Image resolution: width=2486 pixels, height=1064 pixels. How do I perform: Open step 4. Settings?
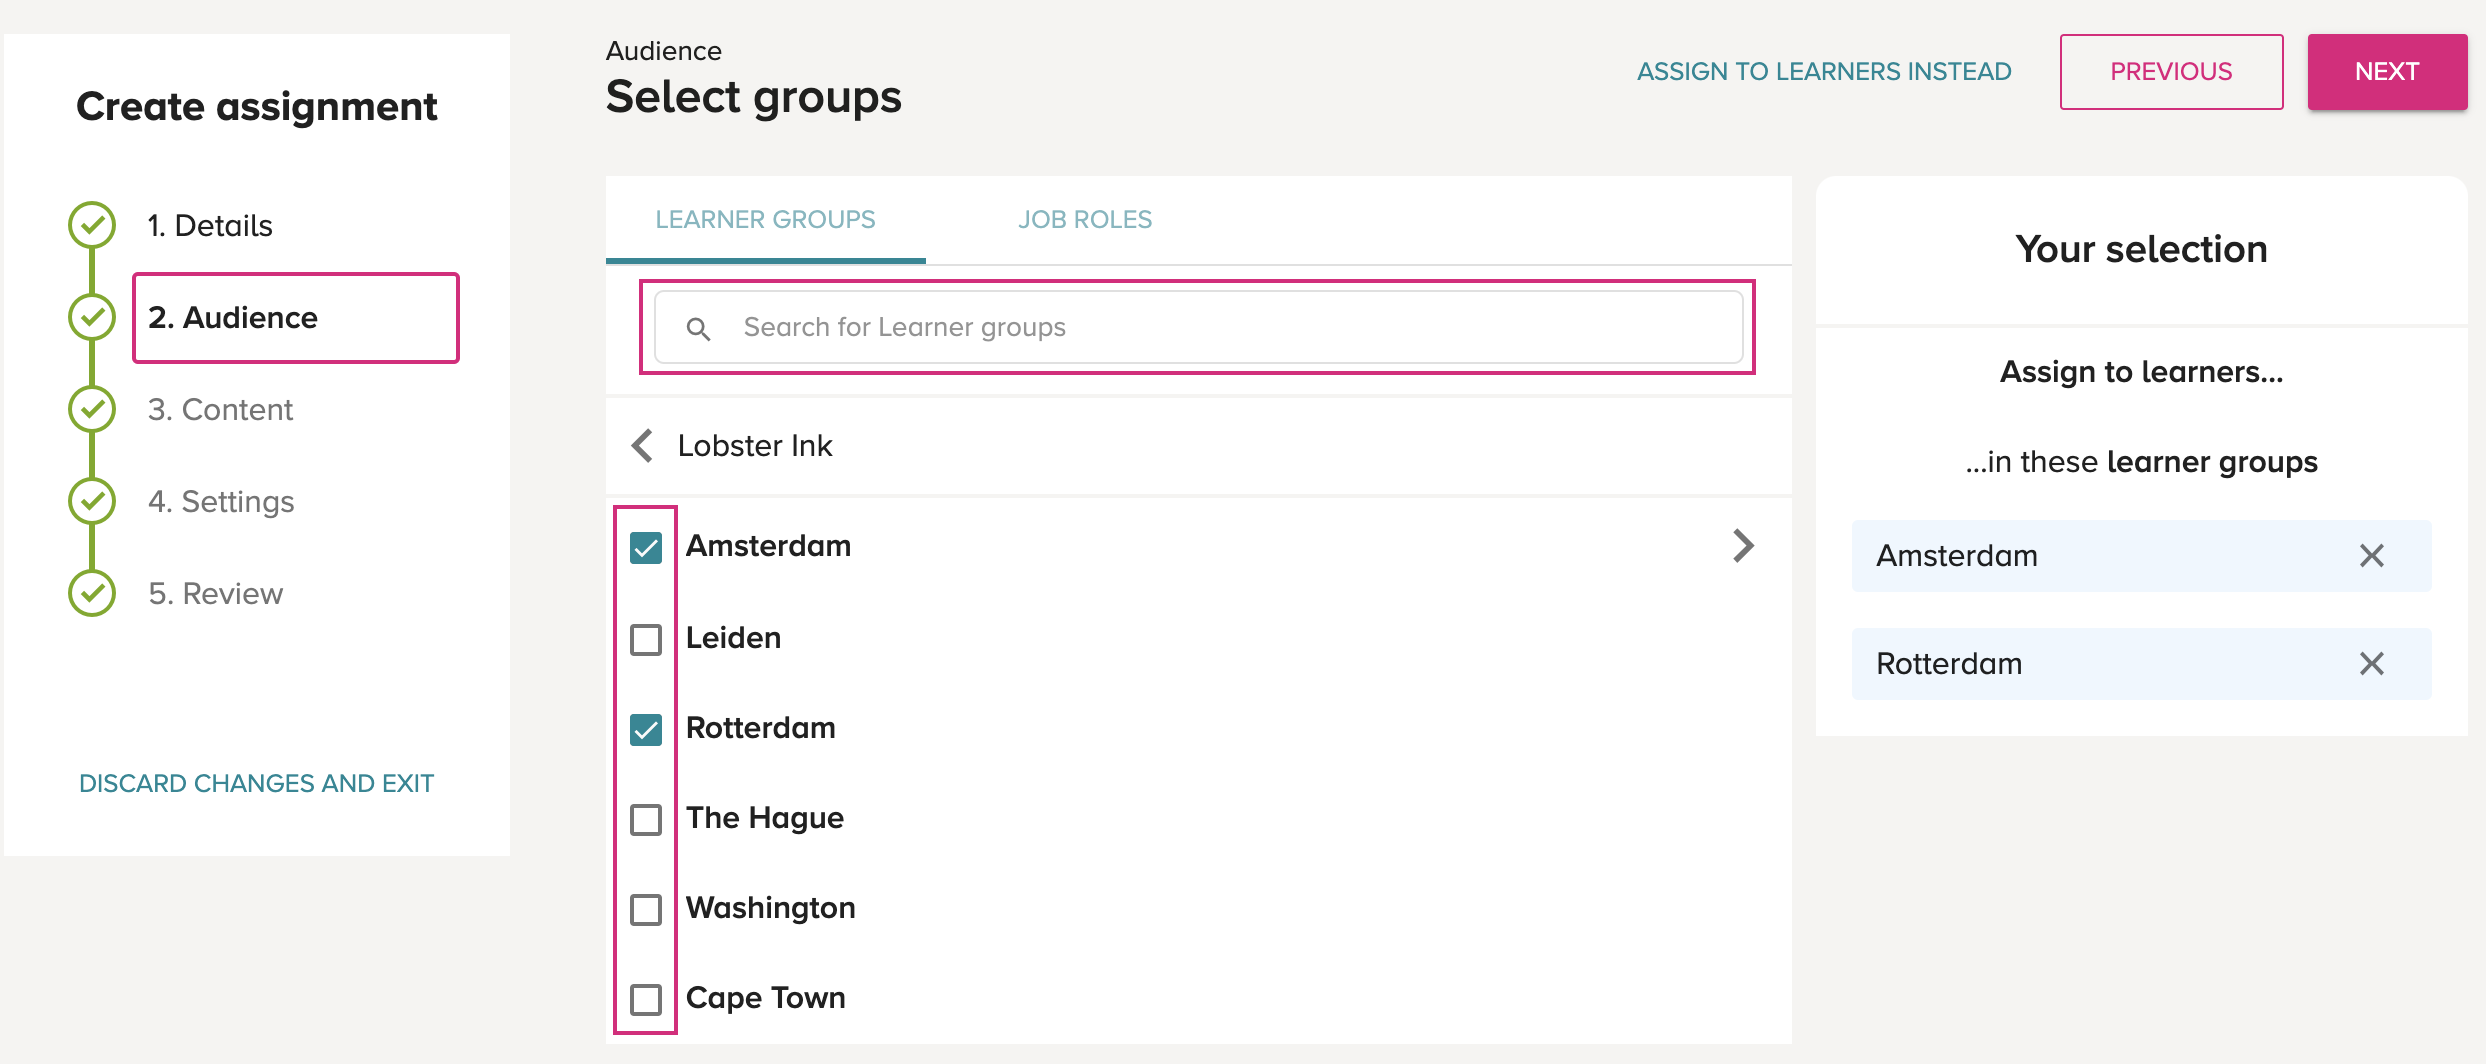tap(221, 502)
